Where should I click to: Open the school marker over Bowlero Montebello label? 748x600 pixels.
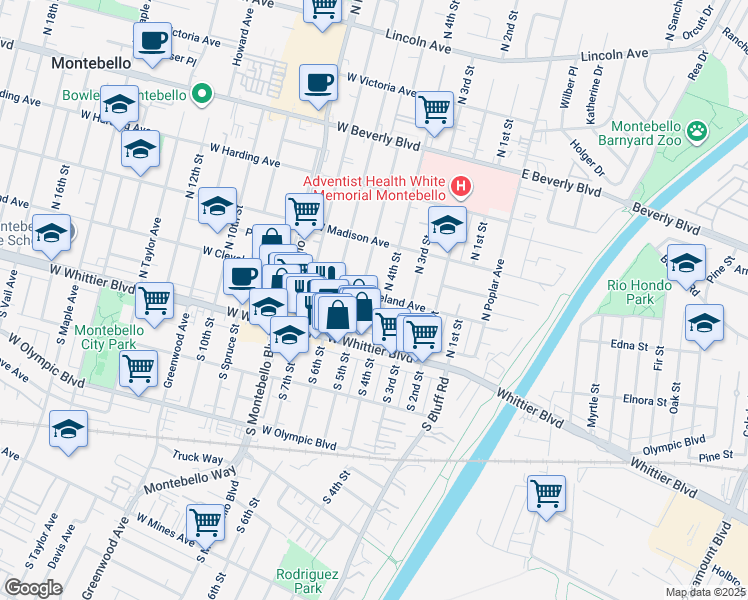119,105
